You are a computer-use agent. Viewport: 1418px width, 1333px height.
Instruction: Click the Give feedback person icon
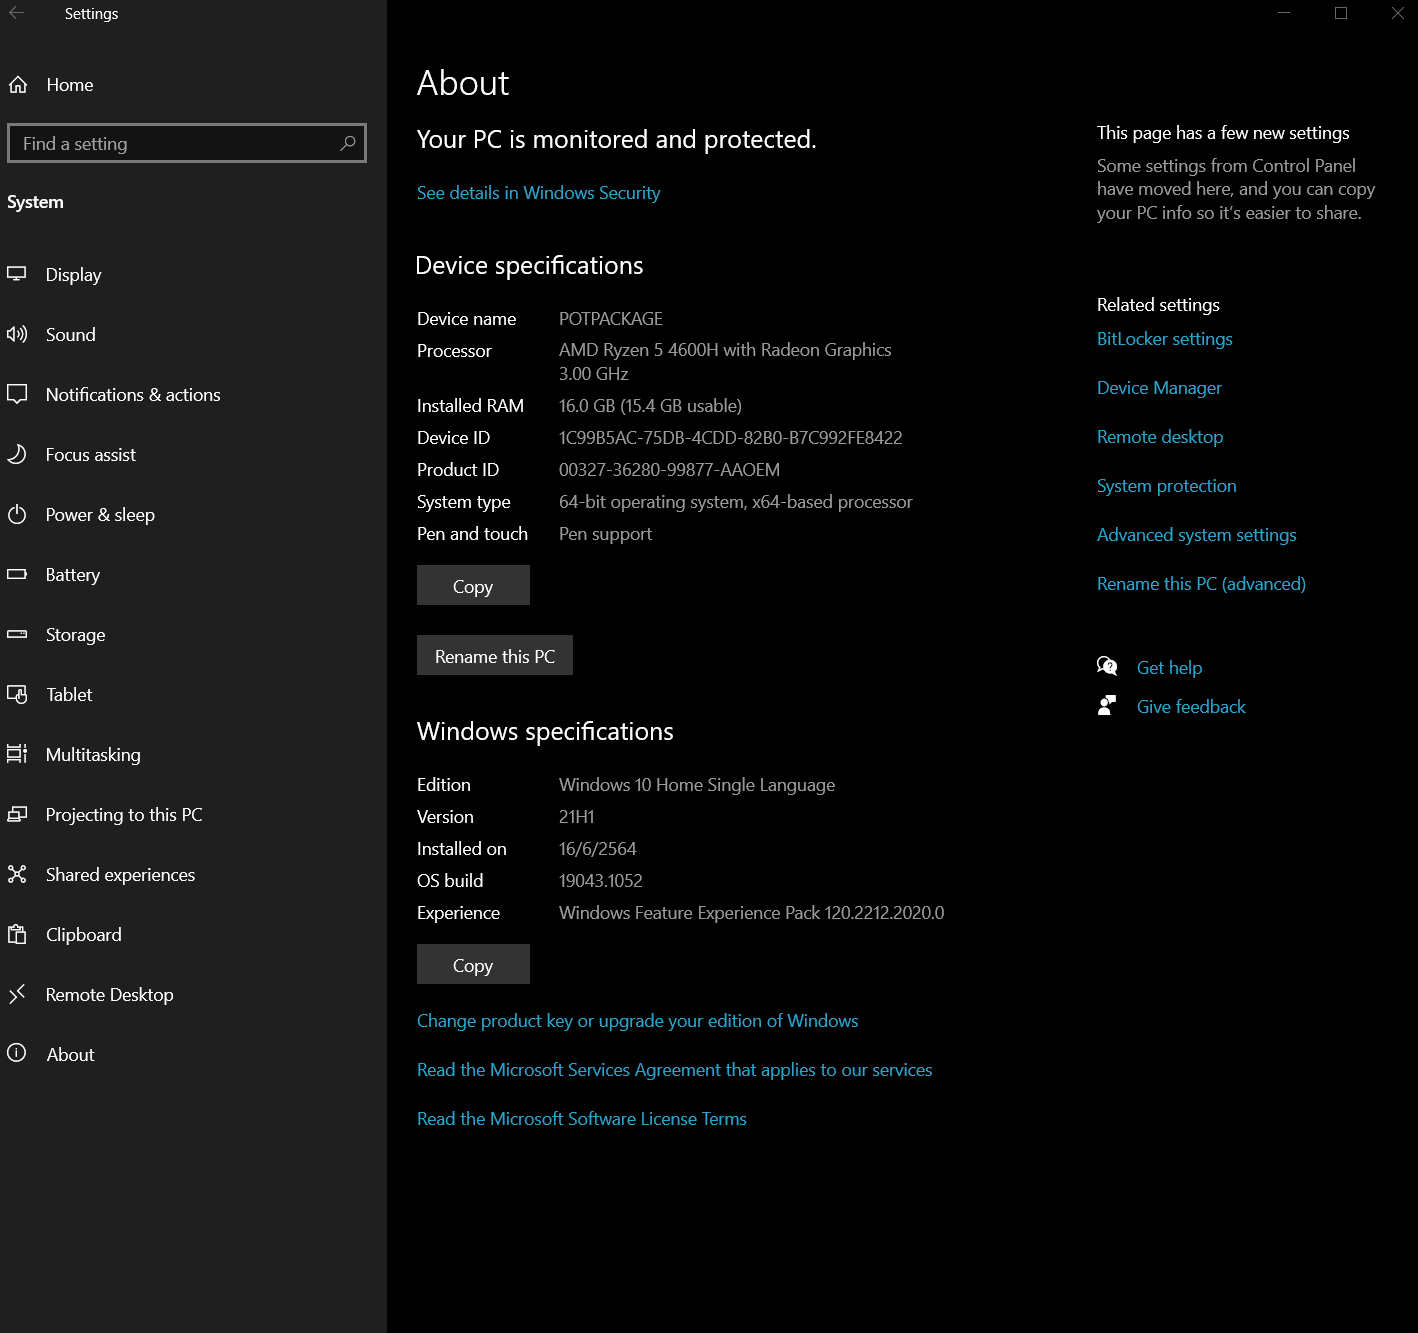[x=1107, y=705]
